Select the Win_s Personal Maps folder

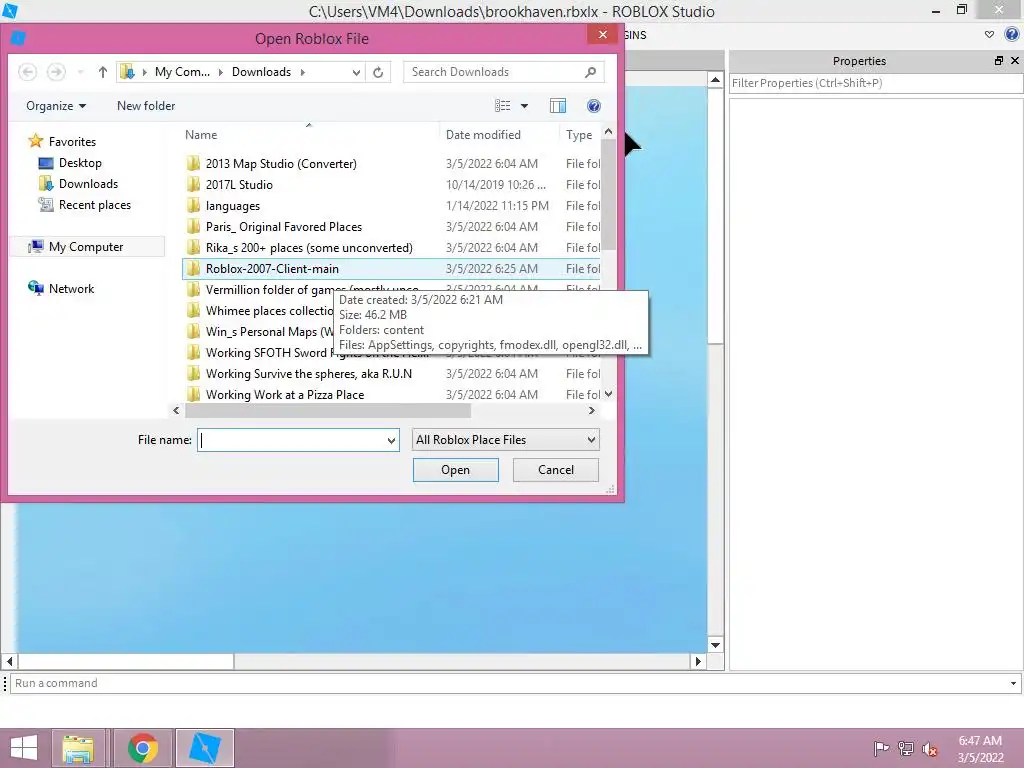[259, 331]
